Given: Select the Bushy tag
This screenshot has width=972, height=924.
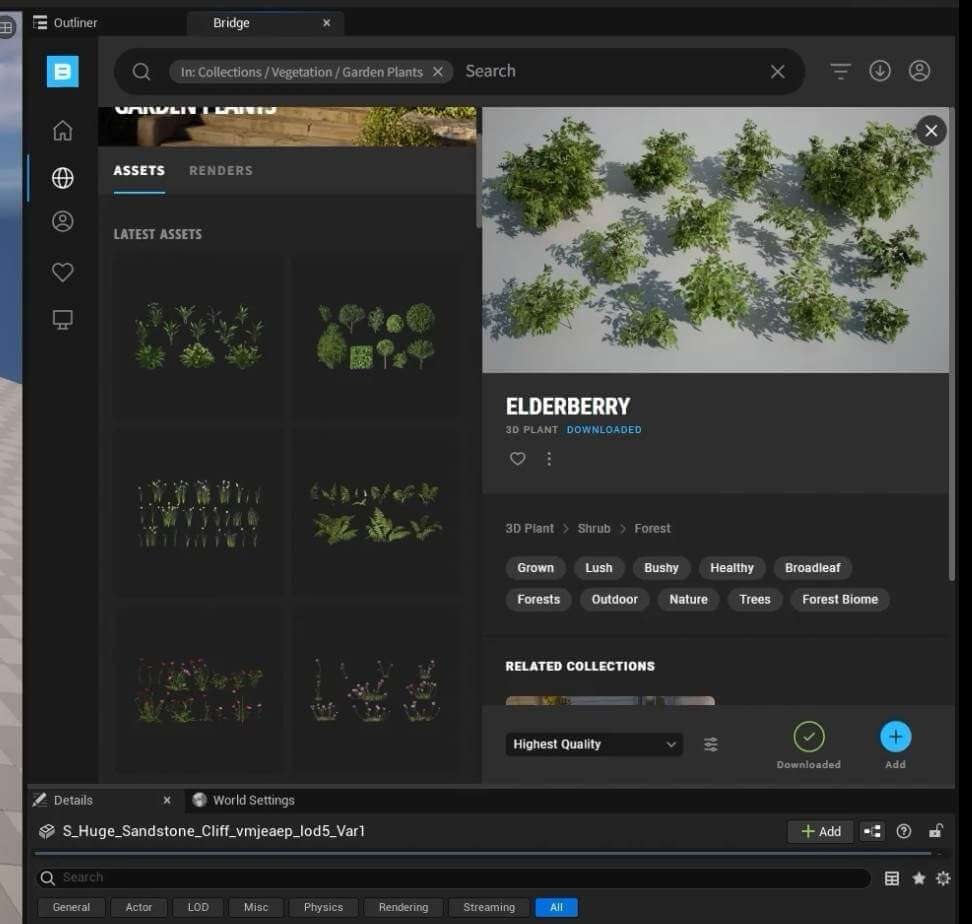Looking at the screenshot, I should tap(661, 568).
